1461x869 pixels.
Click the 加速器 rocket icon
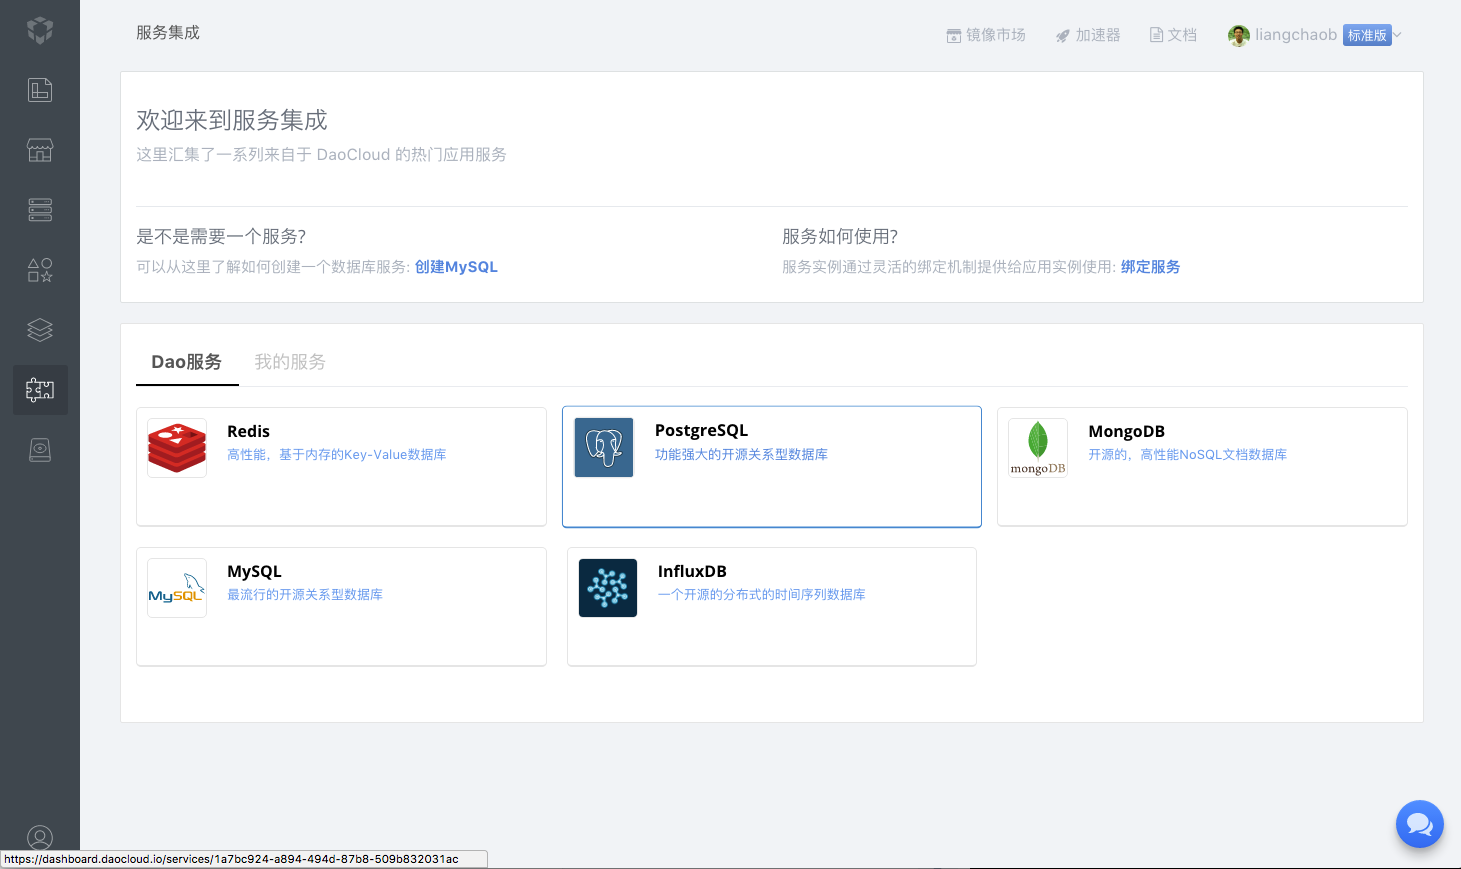click(x=1063, y=36)
